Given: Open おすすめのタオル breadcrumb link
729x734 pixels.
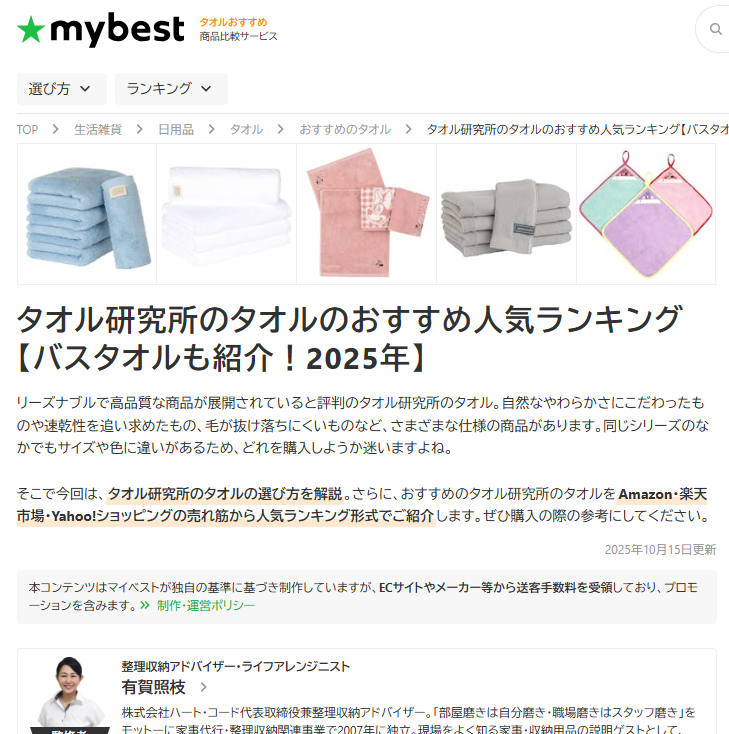Looking at the screenshot, I should 345,129.
